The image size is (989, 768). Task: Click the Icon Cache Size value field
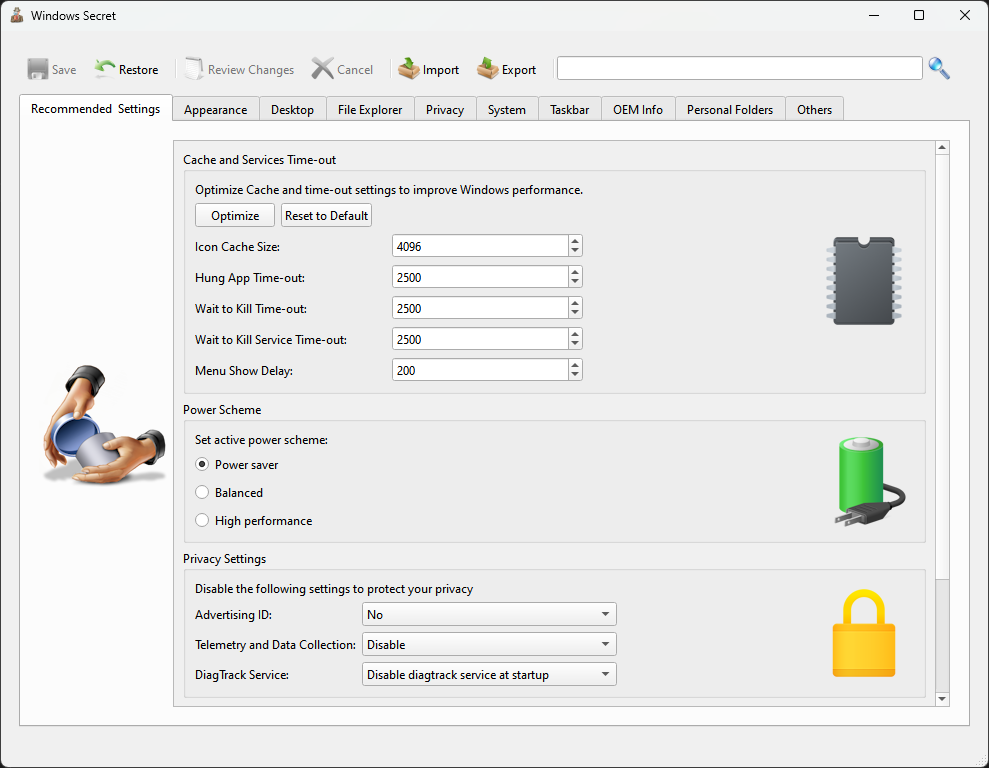click(x=480, y=246)
